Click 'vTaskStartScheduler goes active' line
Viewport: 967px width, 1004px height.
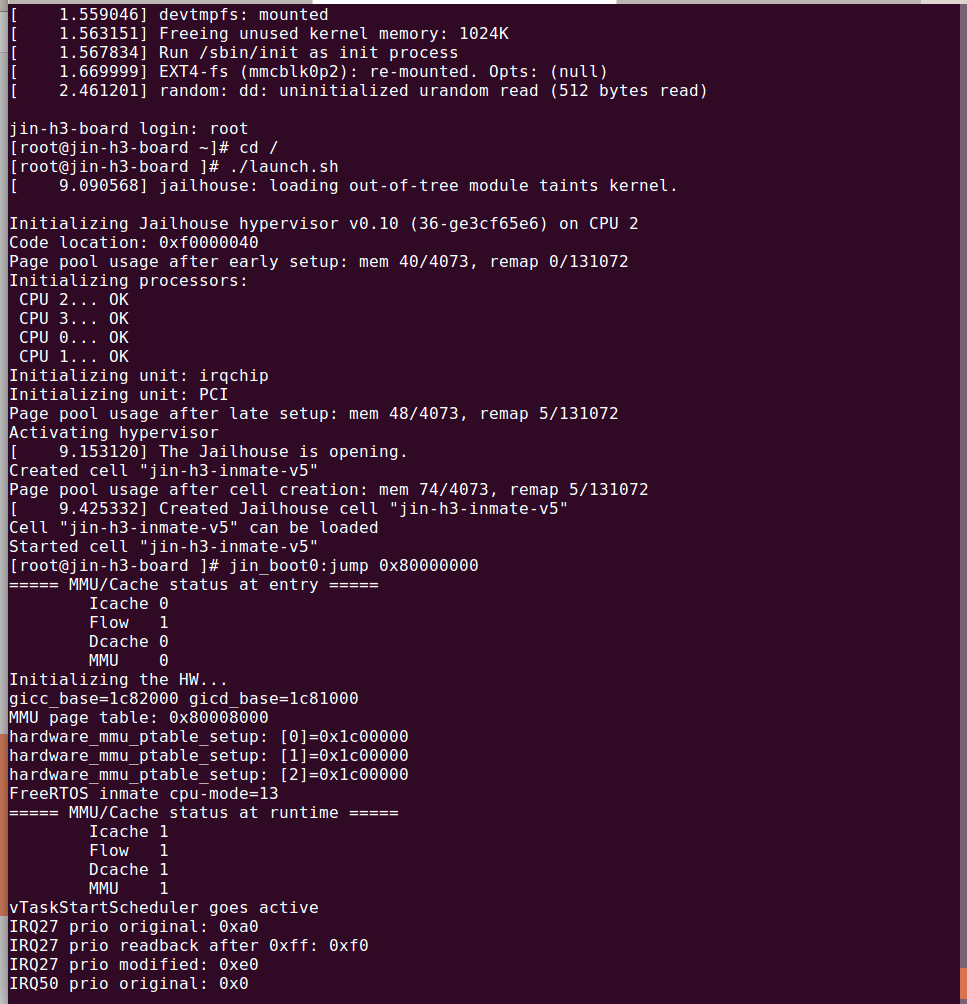click(164, 908)
